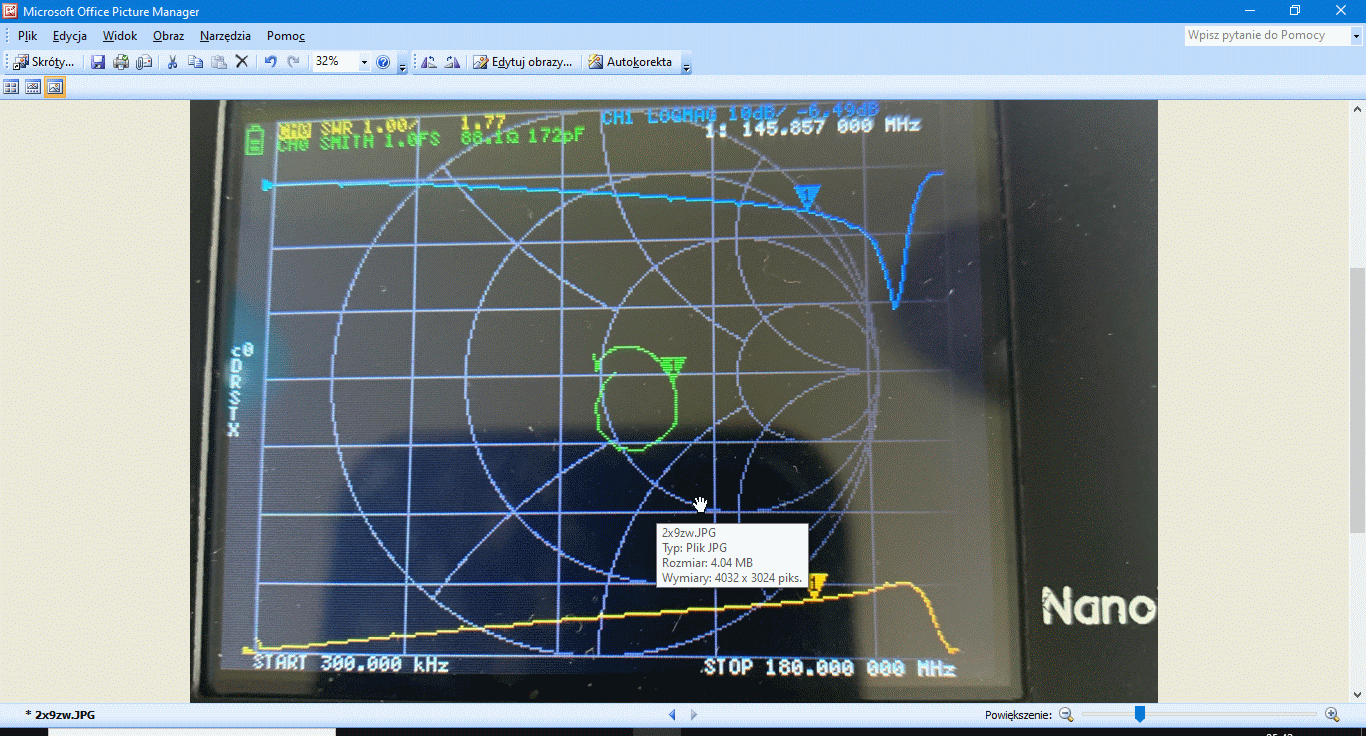Select the Single Picture view button
Viewport: 1366px width, 736px height.
click(x=55, y=87)
